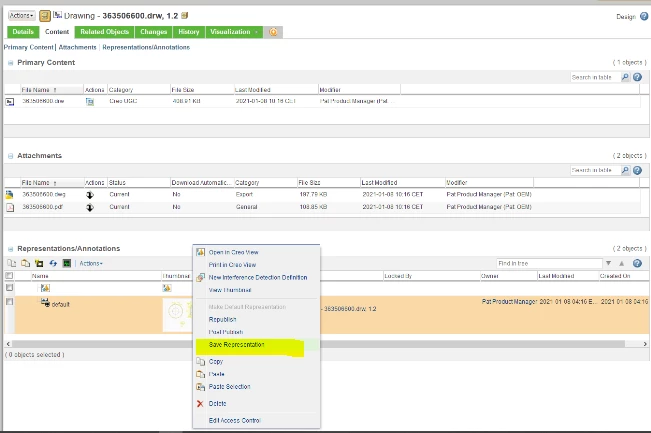Go to the History tab
This screenshot has width=651, height=433.
point(188,32)
